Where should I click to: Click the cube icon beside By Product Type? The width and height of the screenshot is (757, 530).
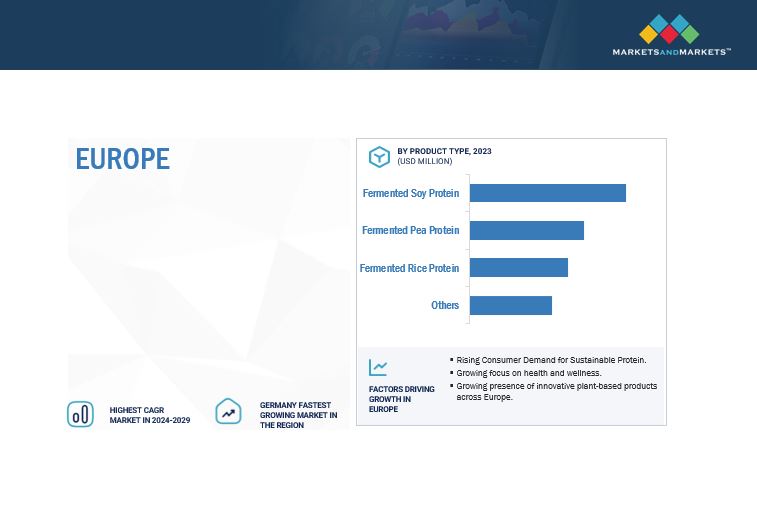pos(379,157)
